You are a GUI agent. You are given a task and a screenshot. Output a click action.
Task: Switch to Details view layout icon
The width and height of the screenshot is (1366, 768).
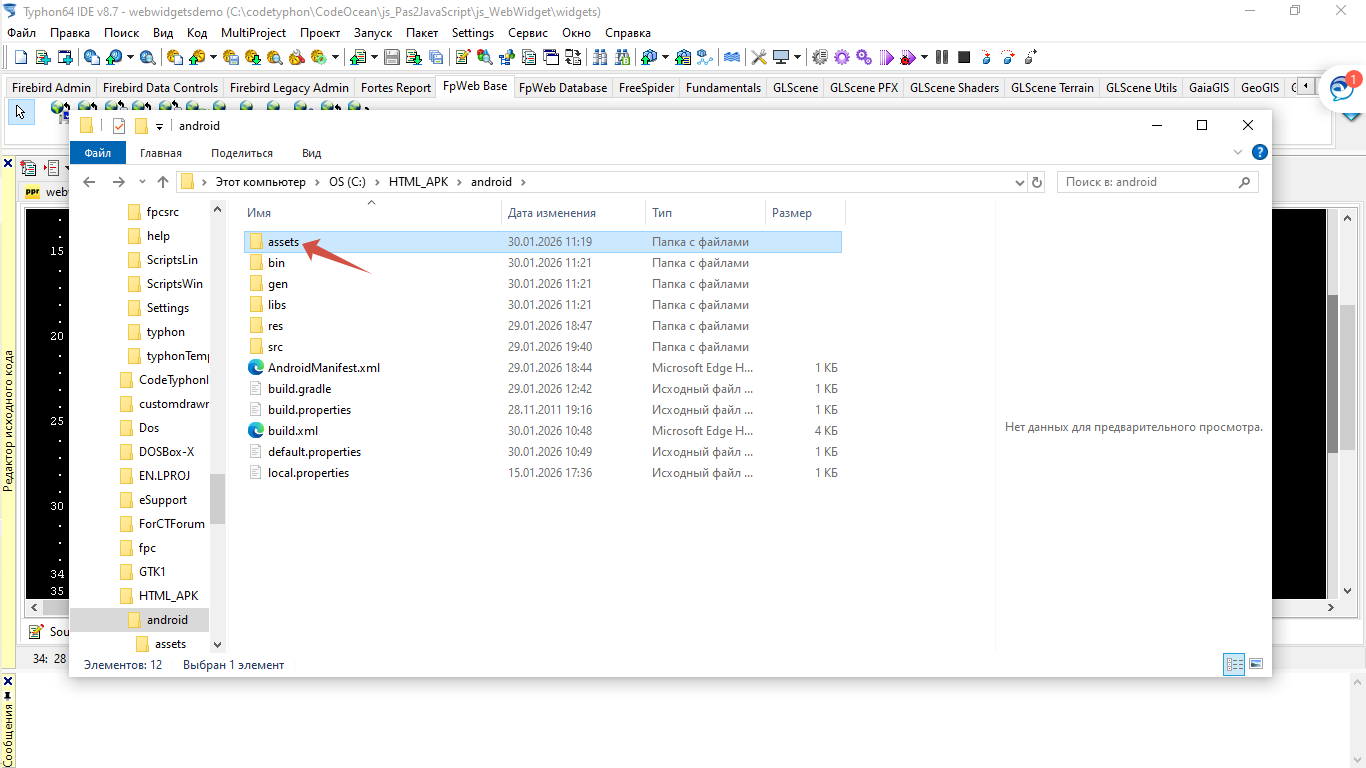tap(1234, 664)
